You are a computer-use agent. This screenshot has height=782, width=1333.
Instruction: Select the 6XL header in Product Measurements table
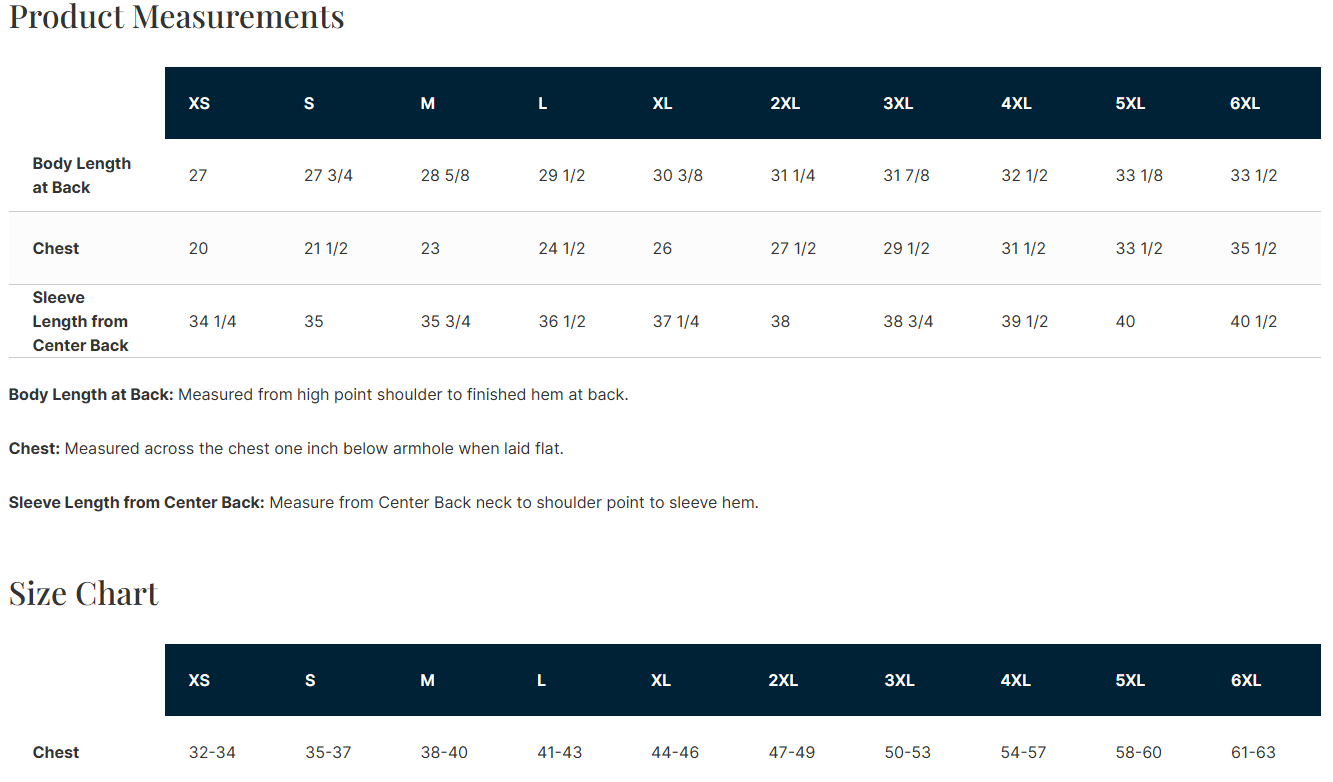(x=1245, y=103)
